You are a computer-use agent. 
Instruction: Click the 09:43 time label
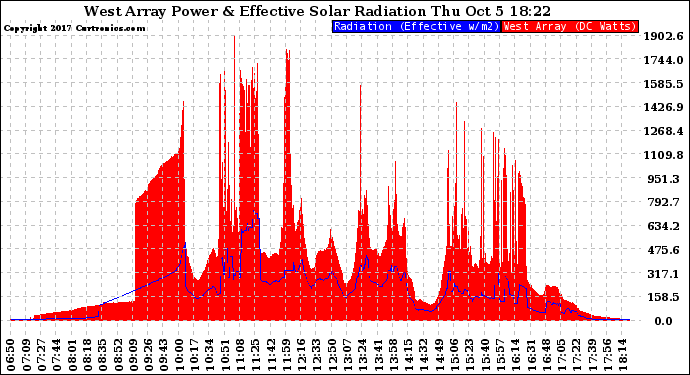tap(164, 355)
